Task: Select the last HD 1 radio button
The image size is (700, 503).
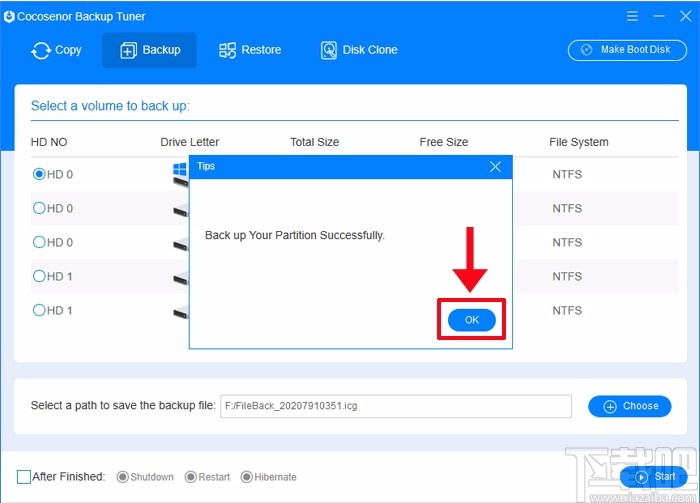Action: pos(39,310)
